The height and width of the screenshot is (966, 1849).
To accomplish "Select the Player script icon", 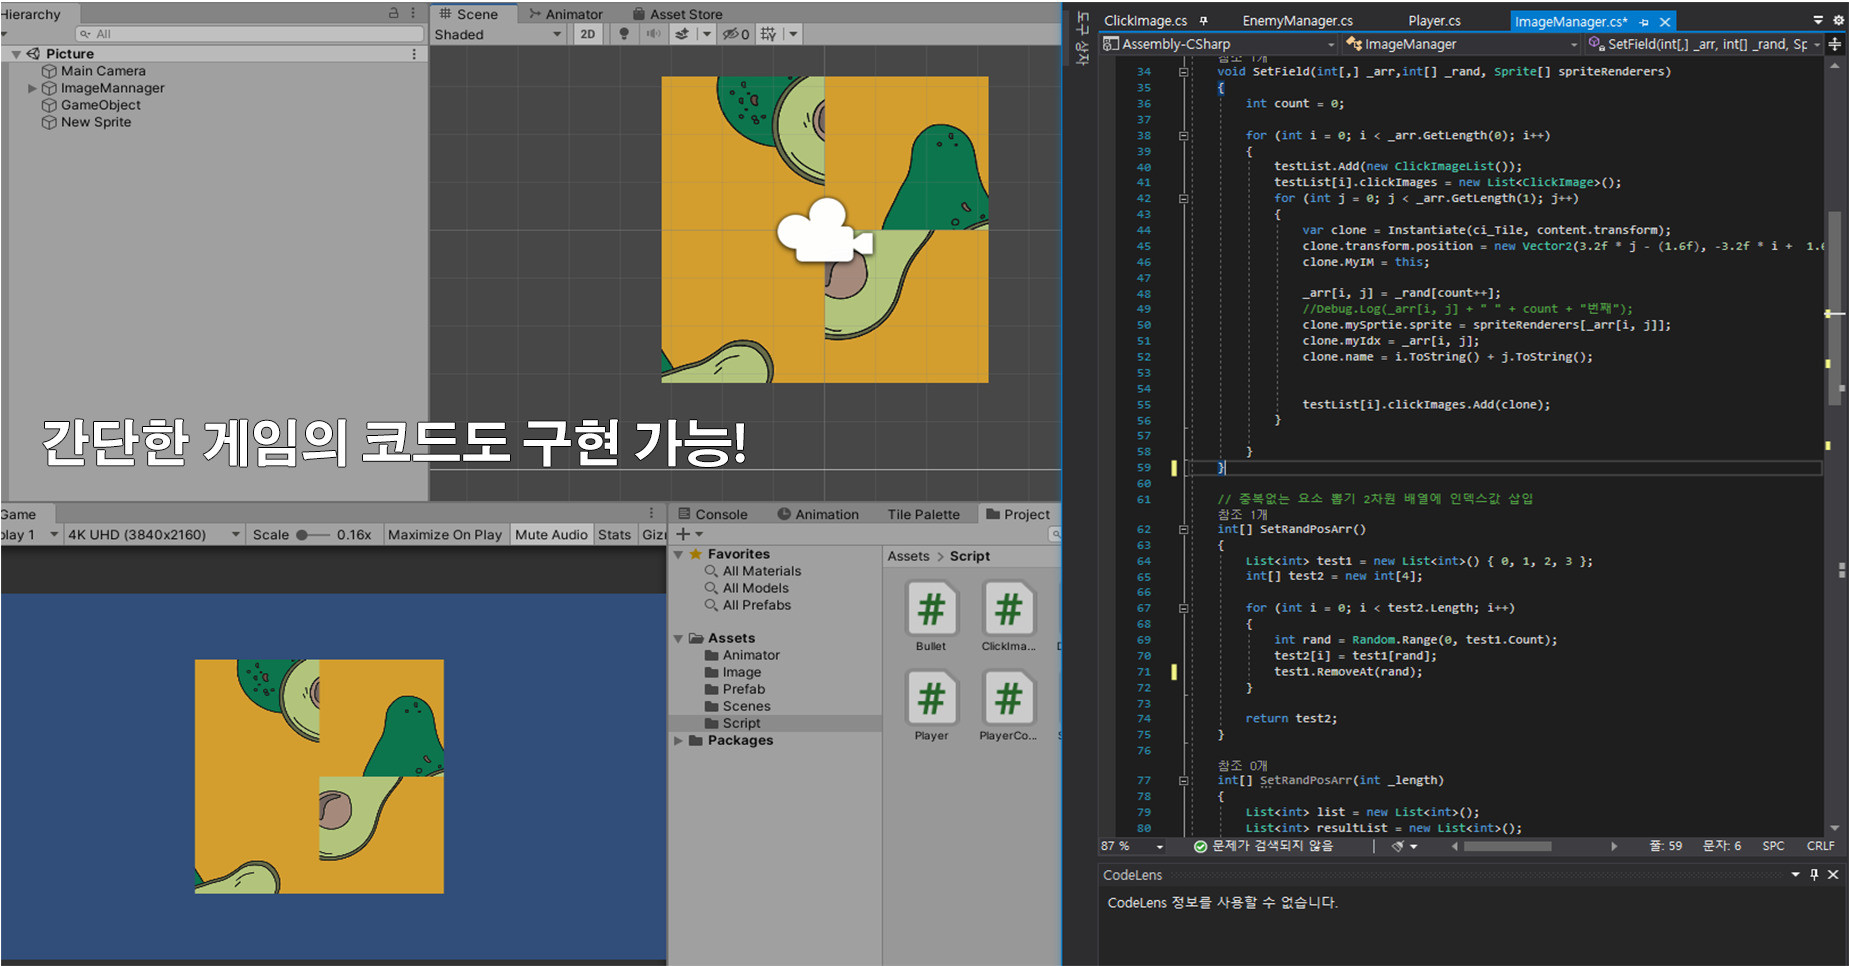I will 931,699.
